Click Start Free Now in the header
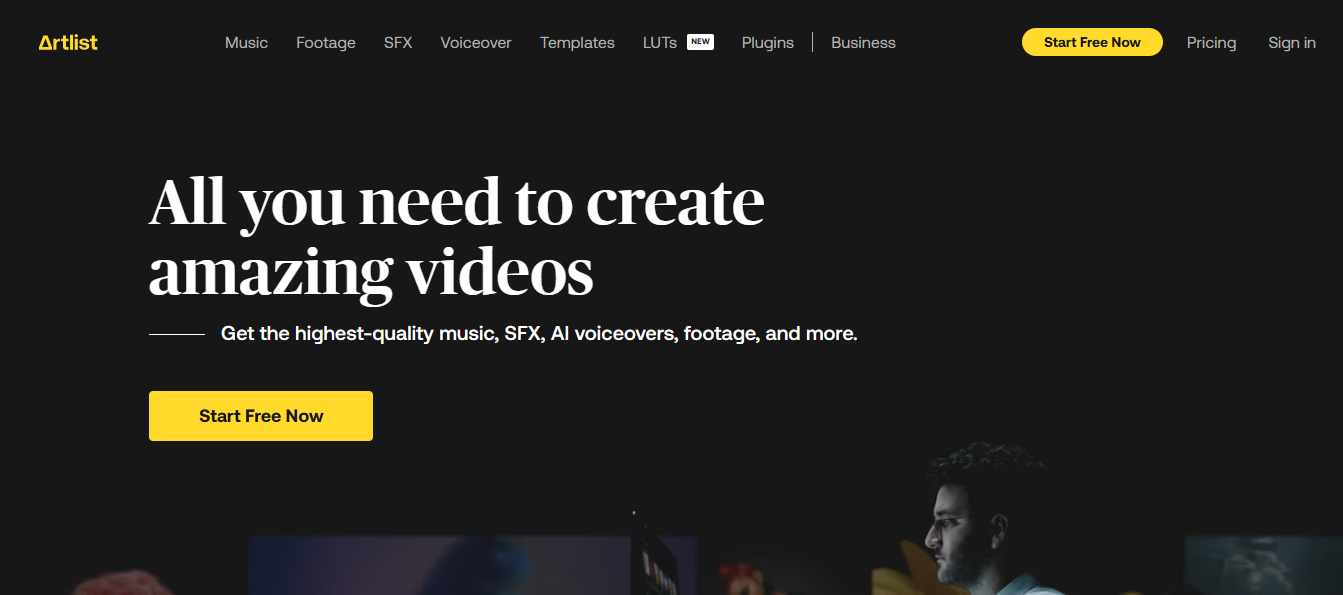Image resolution: width=1343 pixels, height=595 pixels. click(1092, 42)
